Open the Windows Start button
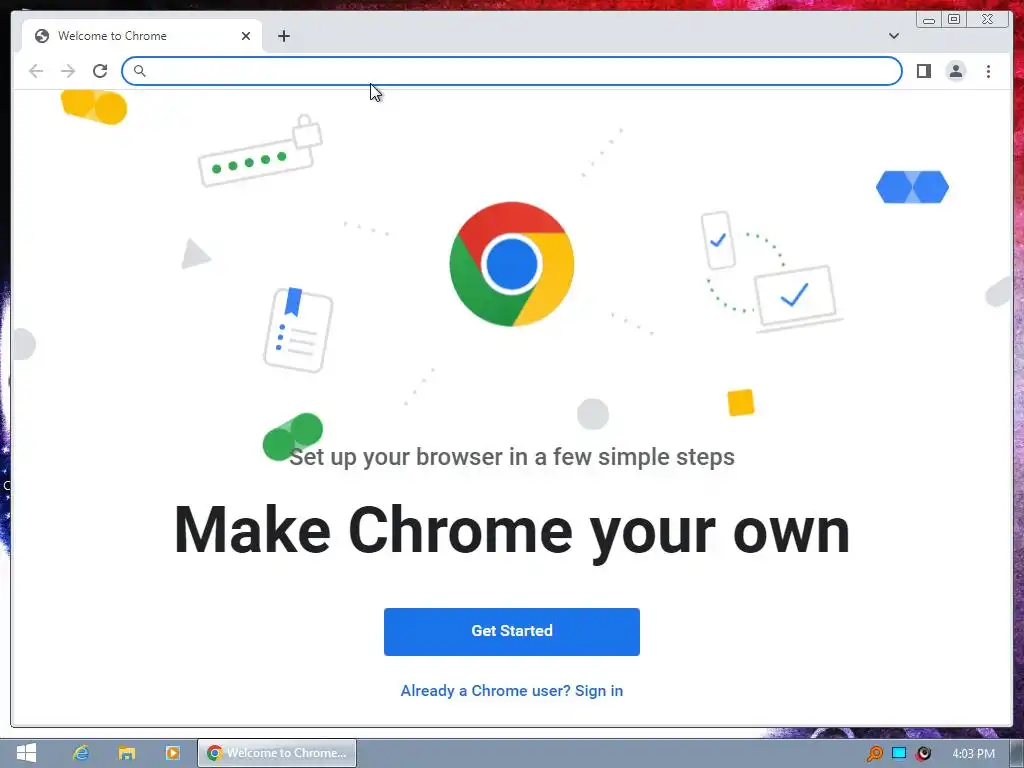Viewport: 1024px width, 768px height. pyautogui.click(x=26, y=753)
